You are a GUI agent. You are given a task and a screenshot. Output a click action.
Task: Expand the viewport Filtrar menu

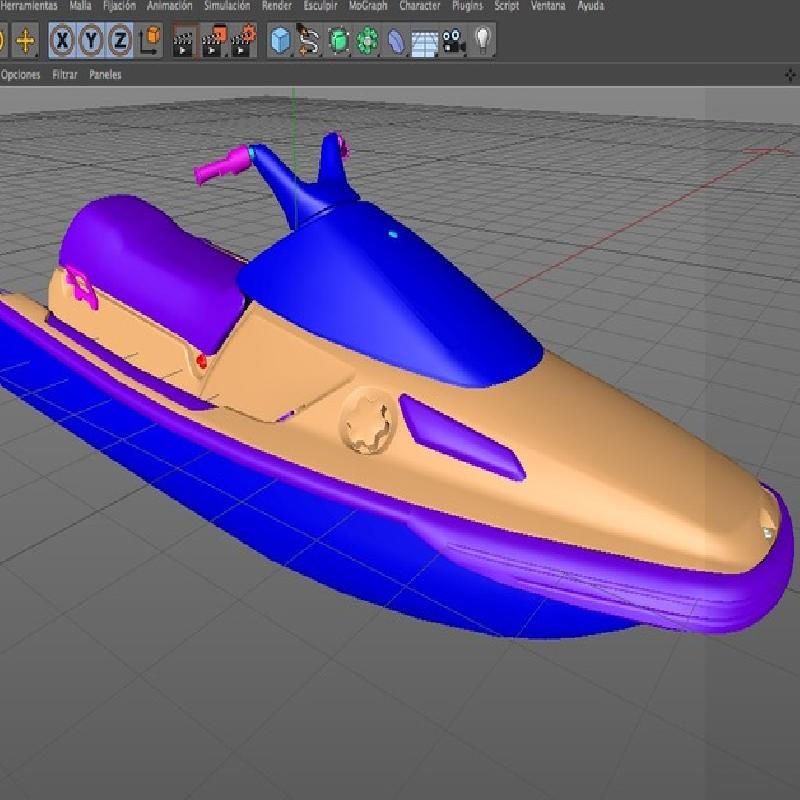[x=65, y=75]
